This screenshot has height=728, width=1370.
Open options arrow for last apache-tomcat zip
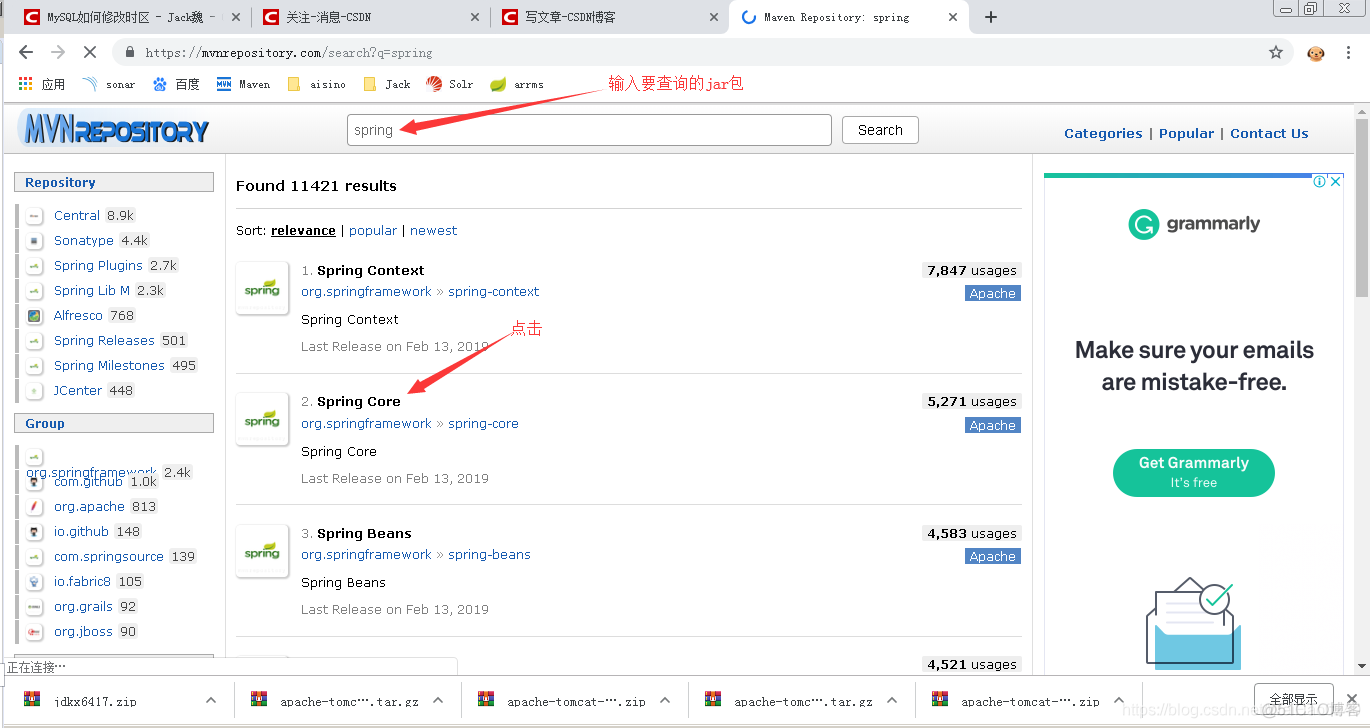(1119, 701)
